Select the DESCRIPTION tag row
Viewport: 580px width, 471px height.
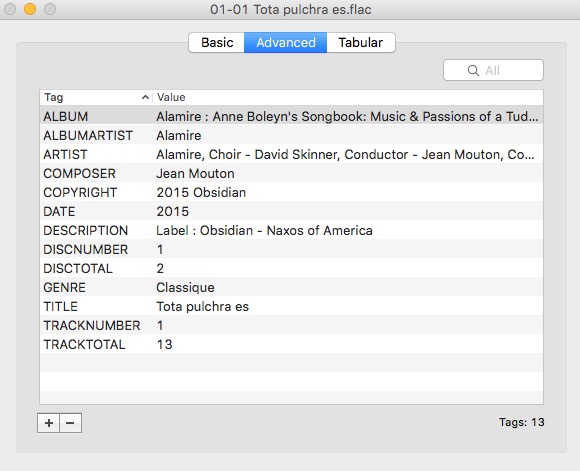point(291,231)
